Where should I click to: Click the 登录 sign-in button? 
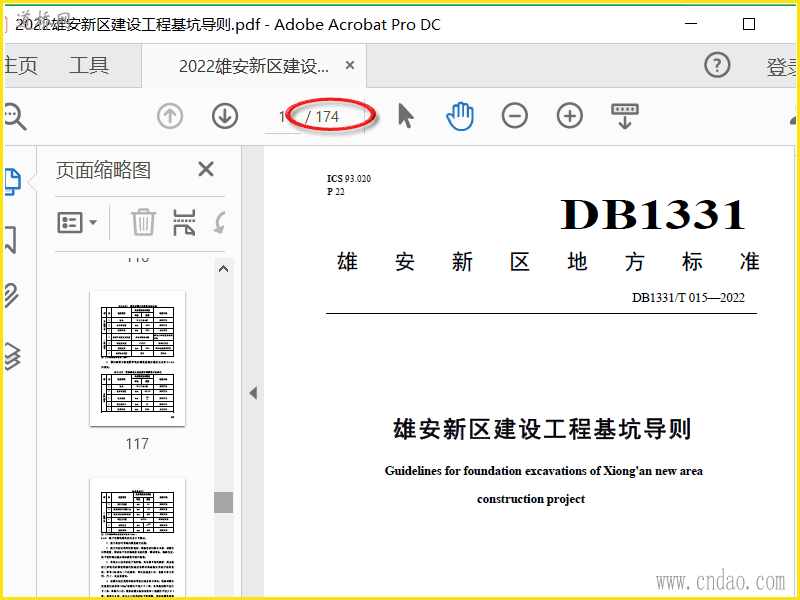tap(781, 67)
